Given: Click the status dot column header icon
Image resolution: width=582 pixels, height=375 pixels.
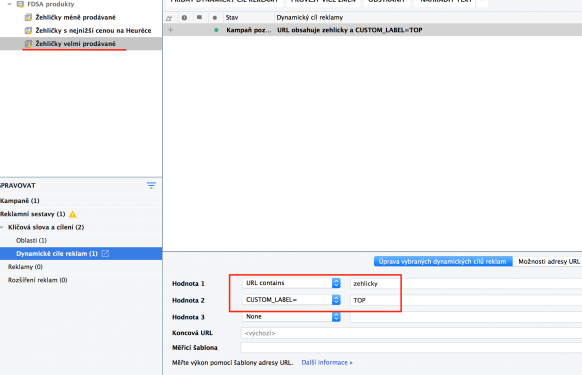Looking at the screenshot, I should pyautogui.click(x=215, y=17).
